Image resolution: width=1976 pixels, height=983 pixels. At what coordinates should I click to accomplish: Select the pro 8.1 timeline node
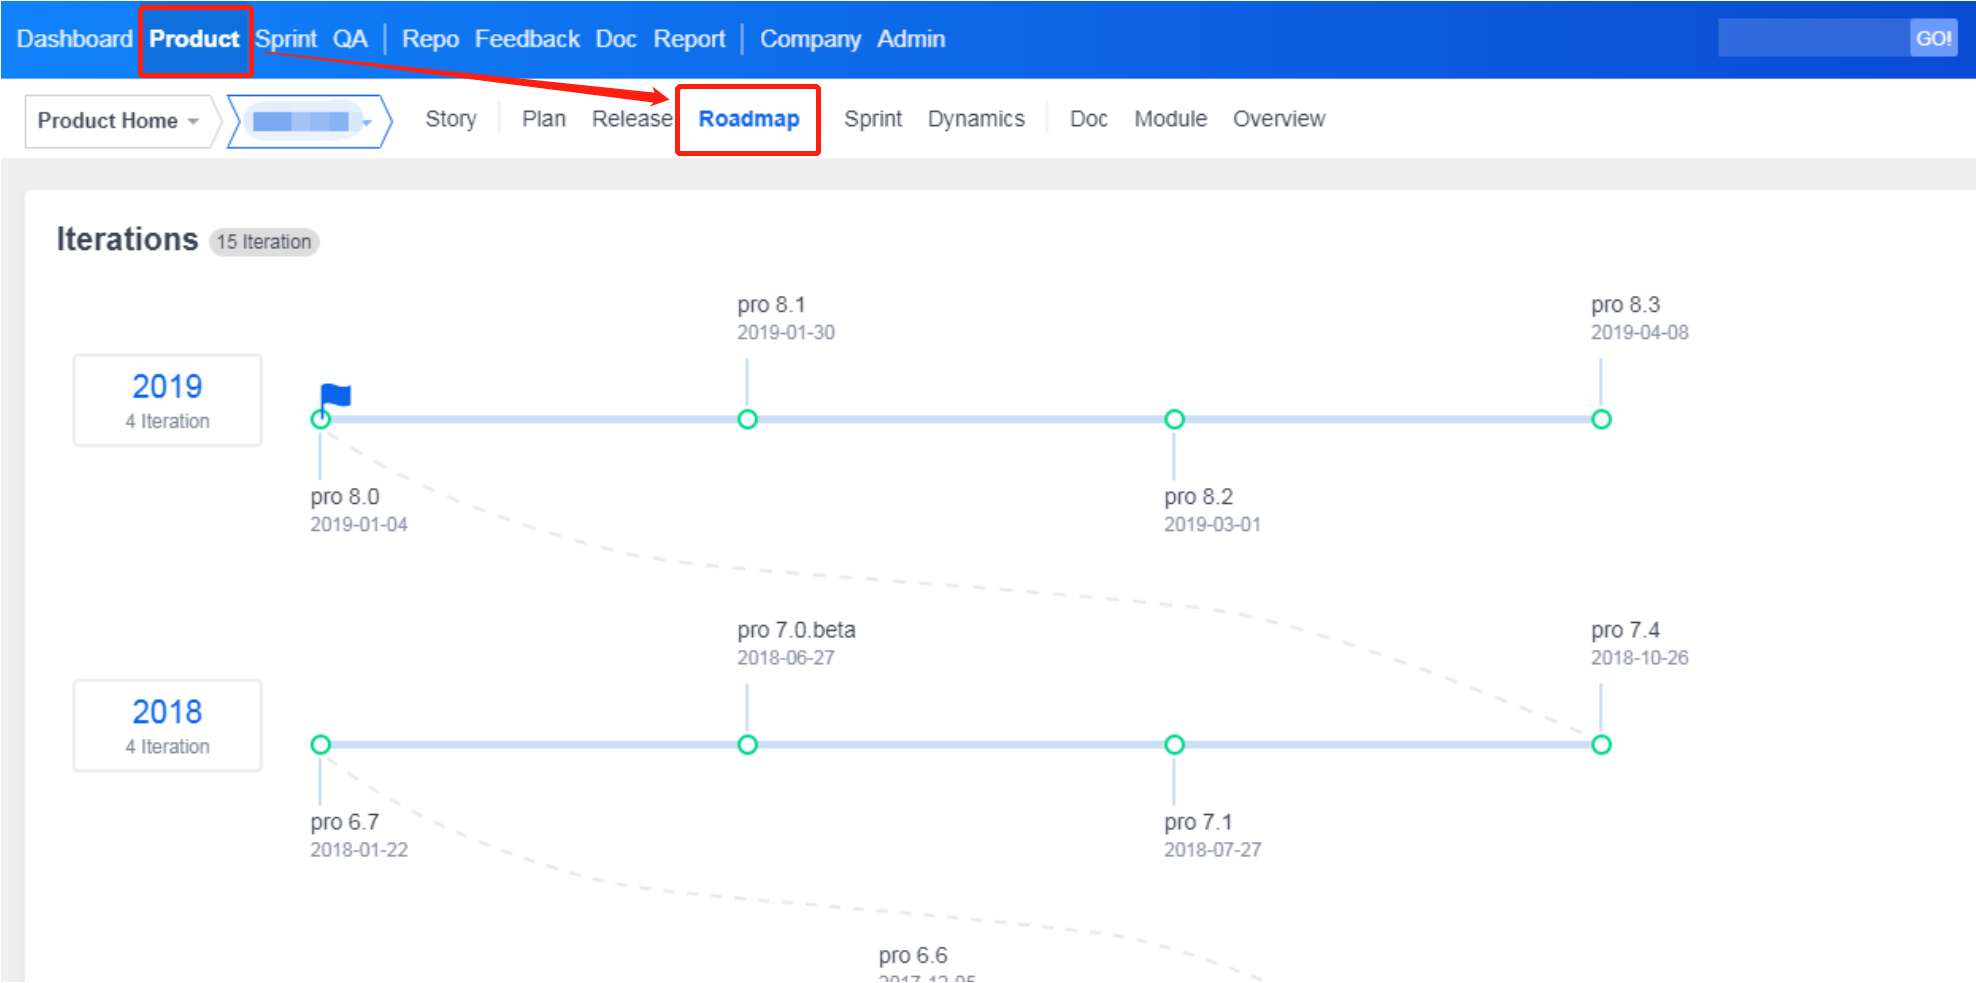747,419
